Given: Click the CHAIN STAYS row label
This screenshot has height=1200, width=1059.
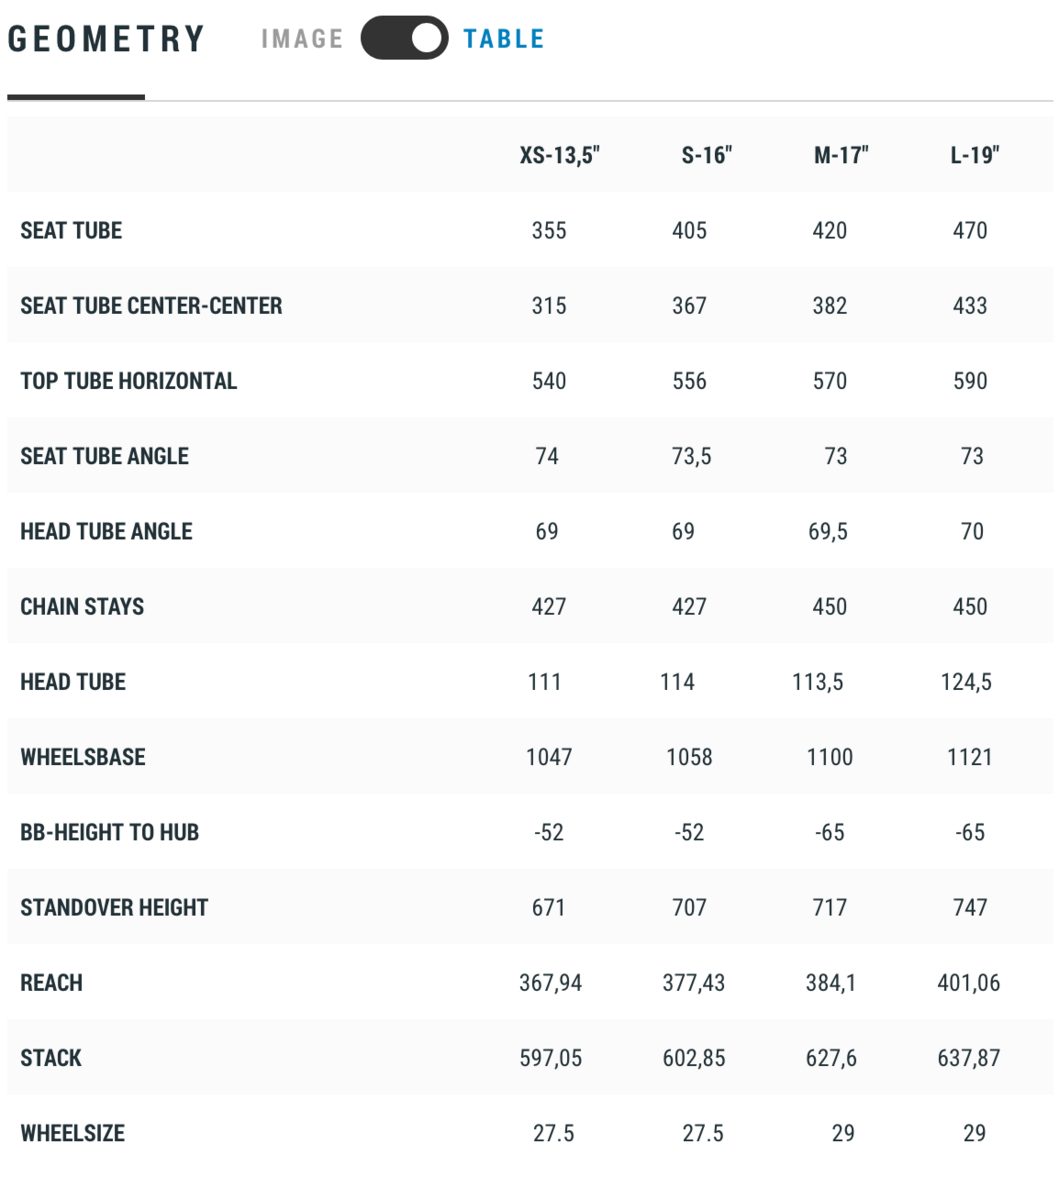Looking at the screenshot, I should 82,606.
